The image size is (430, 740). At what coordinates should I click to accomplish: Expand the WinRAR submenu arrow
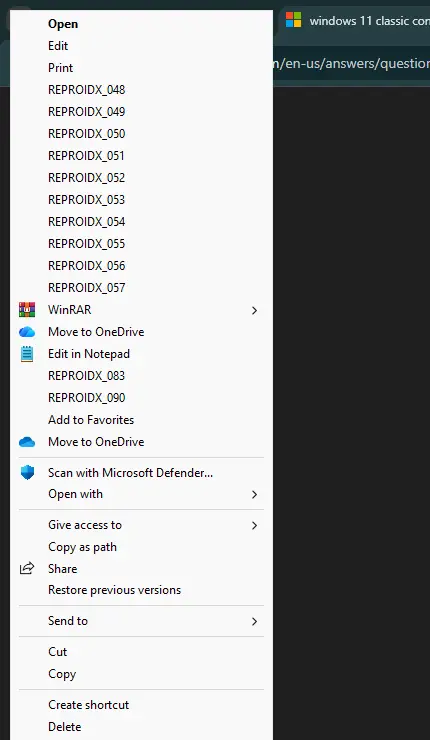(x=254, y=310)
